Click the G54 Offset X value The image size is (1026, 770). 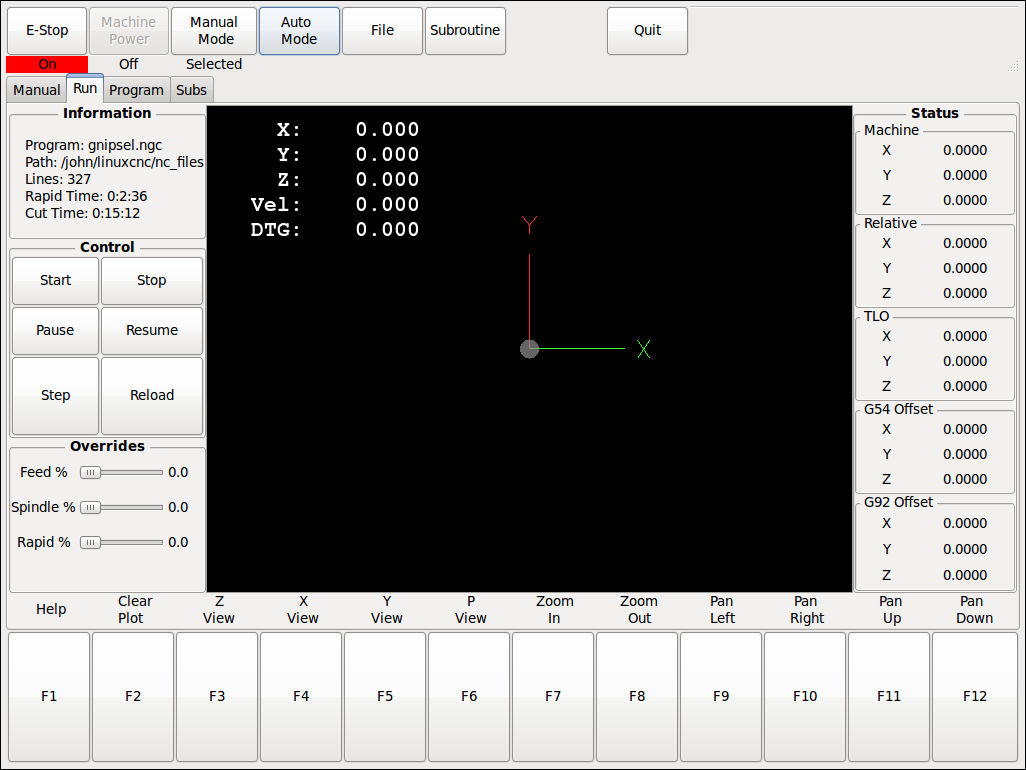click(x=964, y=430)
